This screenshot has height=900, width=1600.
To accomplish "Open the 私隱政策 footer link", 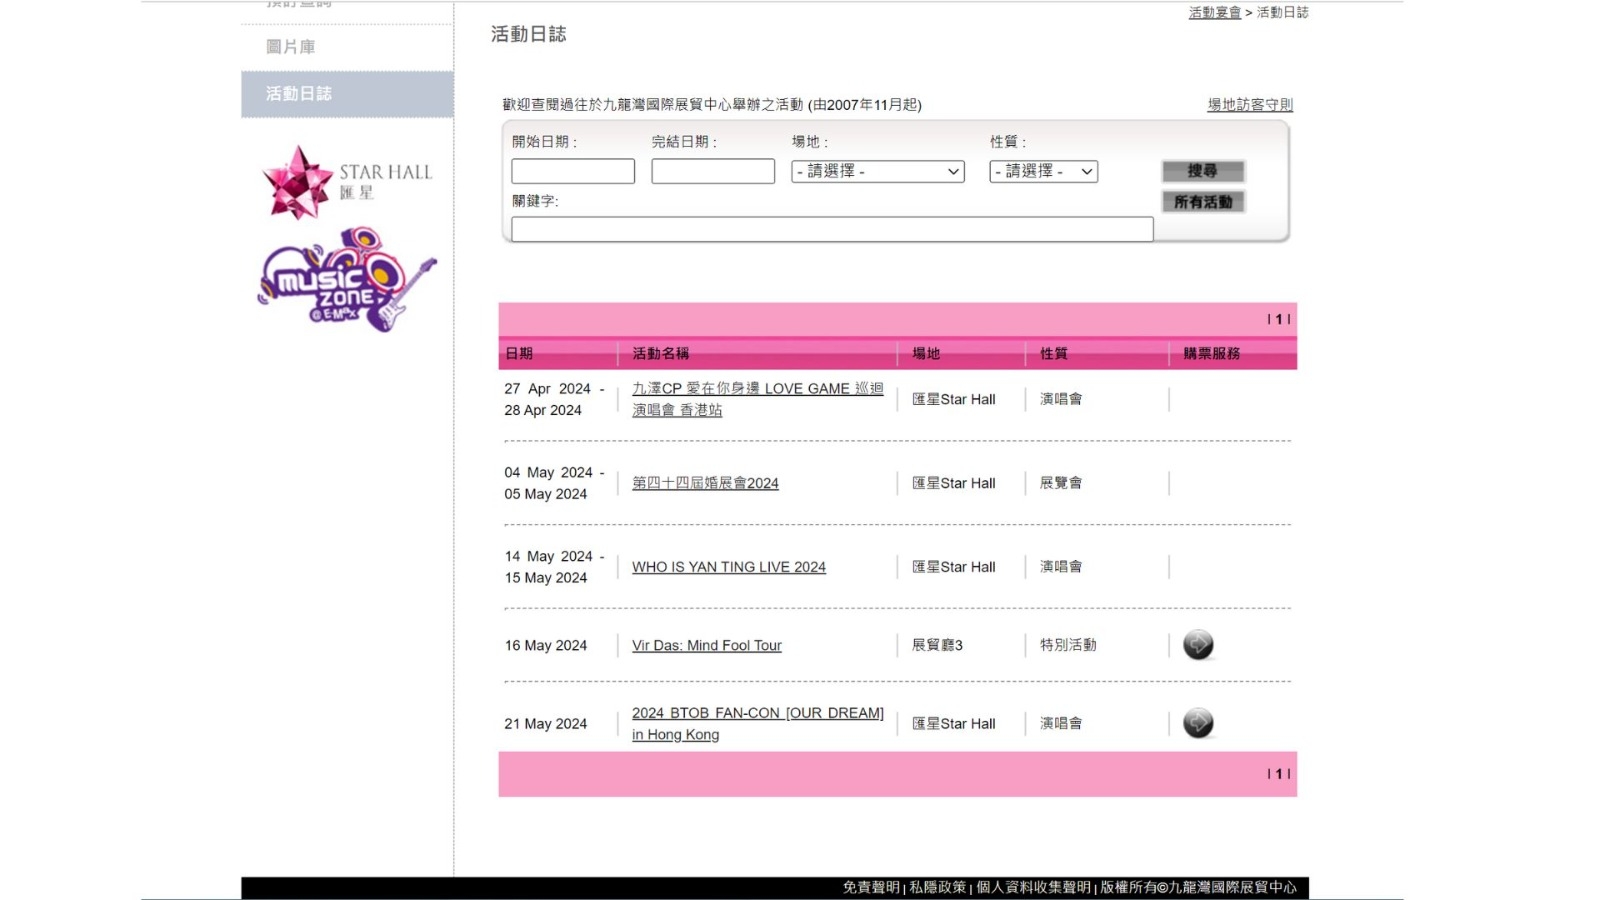I will click(938, 887).
